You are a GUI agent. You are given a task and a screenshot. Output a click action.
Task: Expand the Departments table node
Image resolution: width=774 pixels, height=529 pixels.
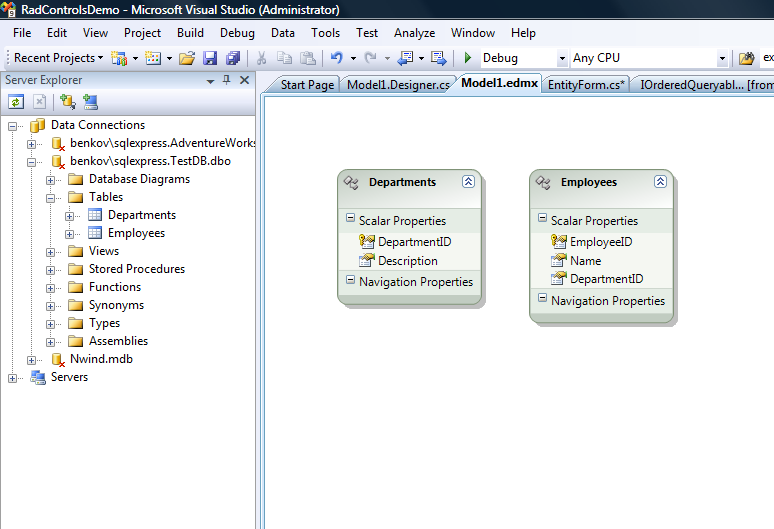(x=70, y=216)
